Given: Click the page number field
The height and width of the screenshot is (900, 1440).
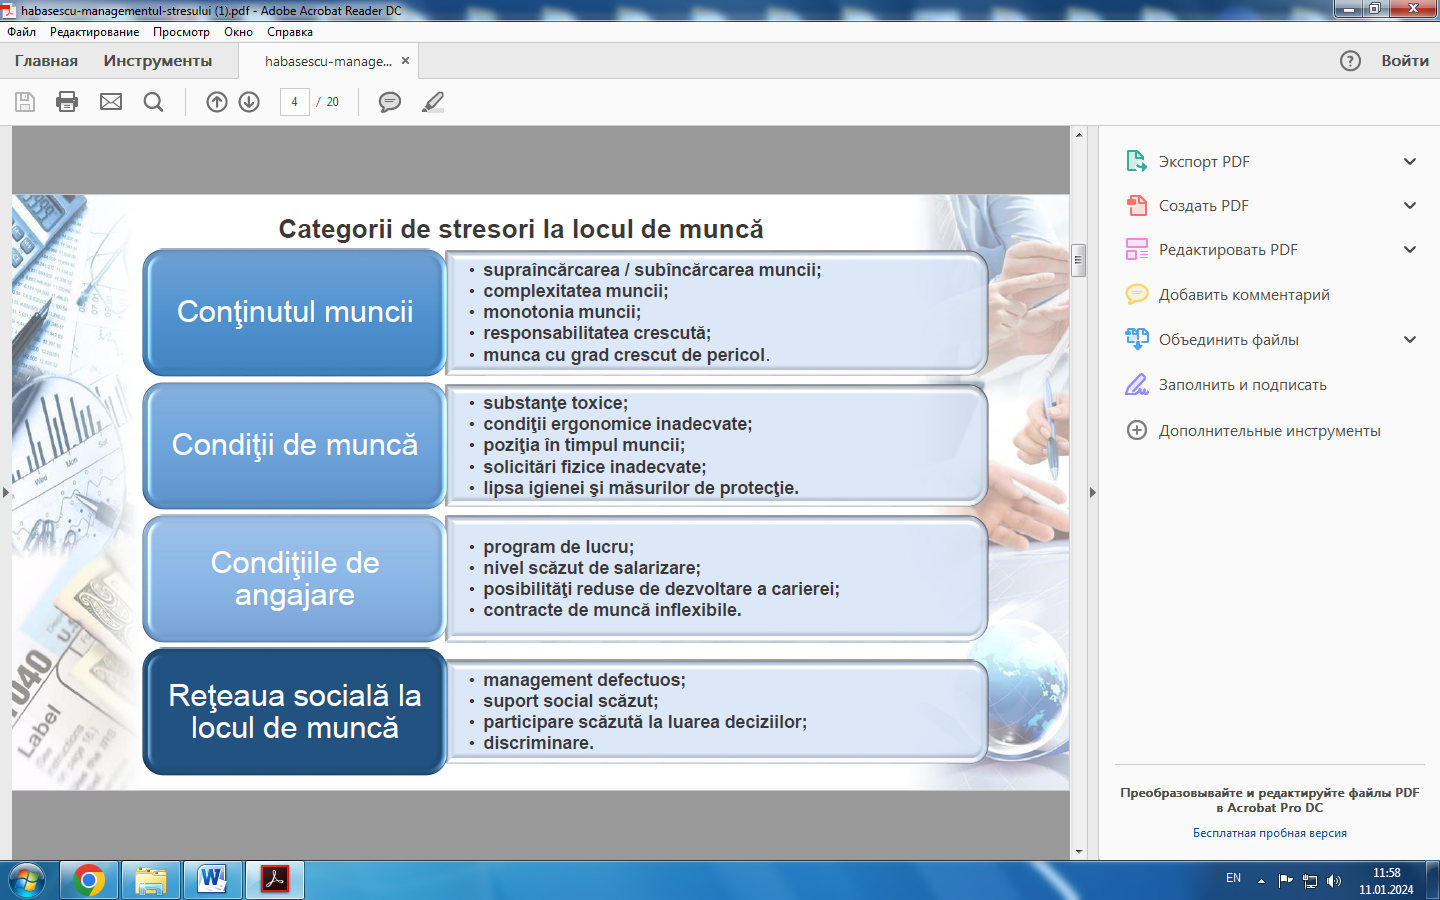Looking at the screenshot, I should click(x=295, y=102).
